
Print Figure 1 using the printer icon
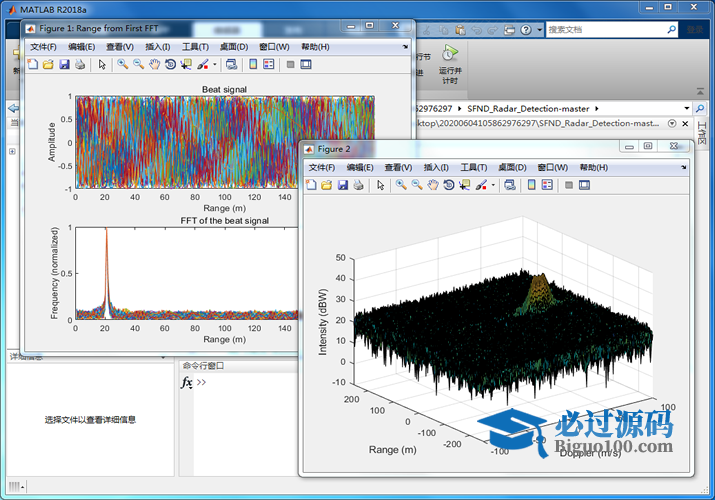point(80,65)
